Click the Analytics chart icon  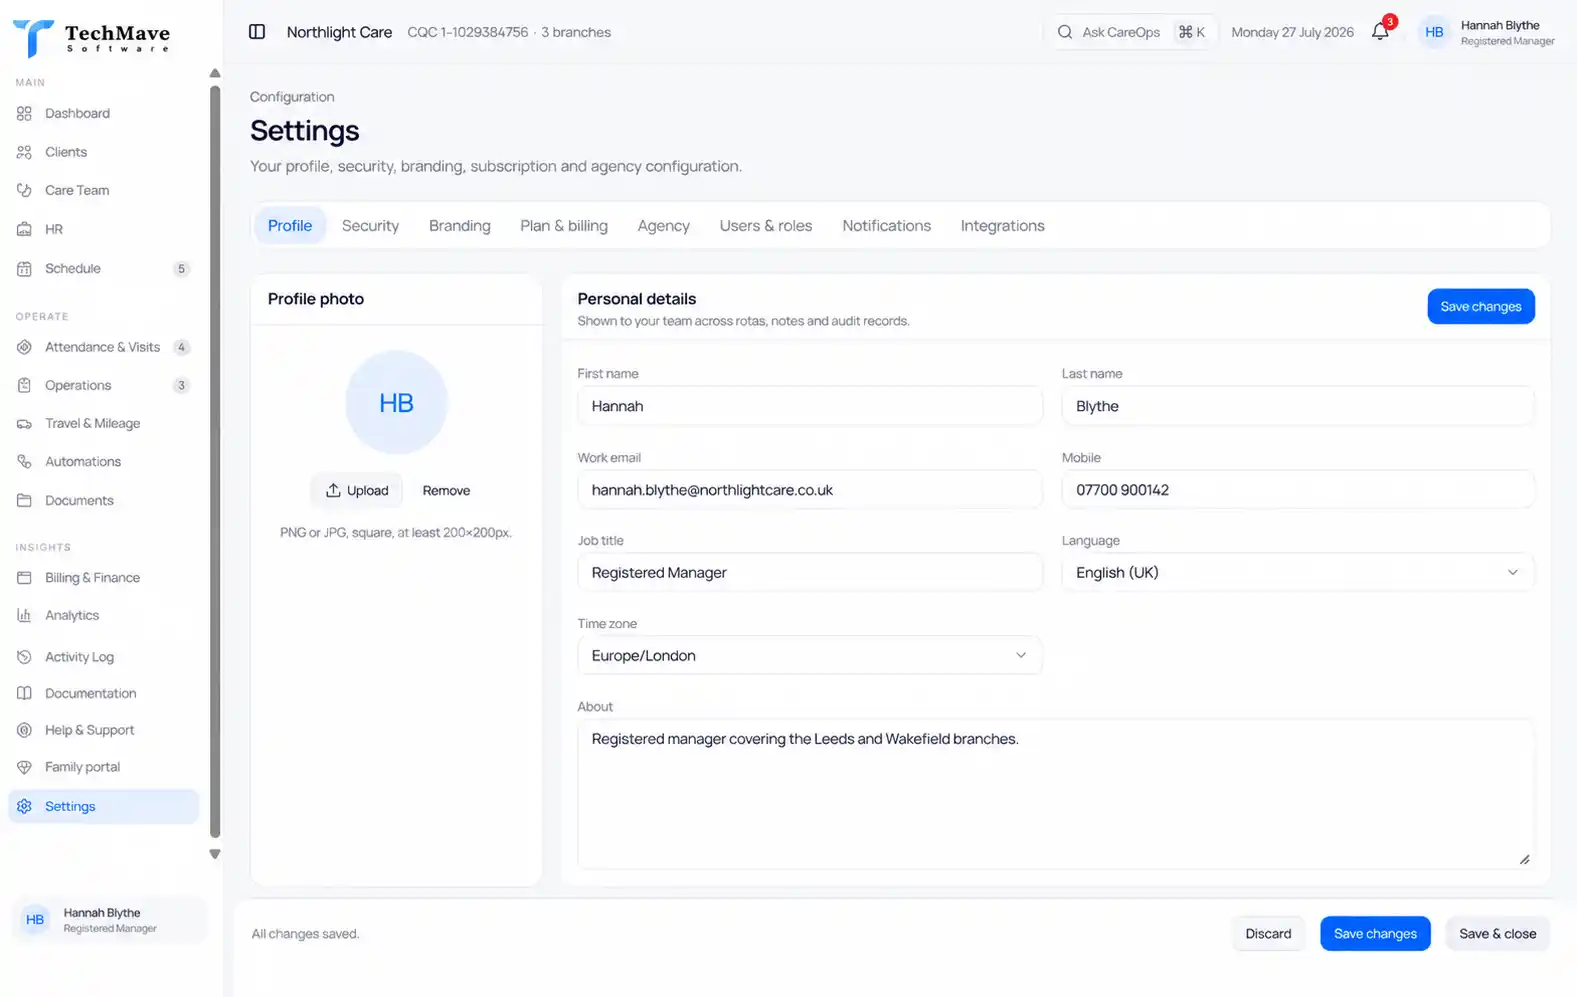pos(24,615)
